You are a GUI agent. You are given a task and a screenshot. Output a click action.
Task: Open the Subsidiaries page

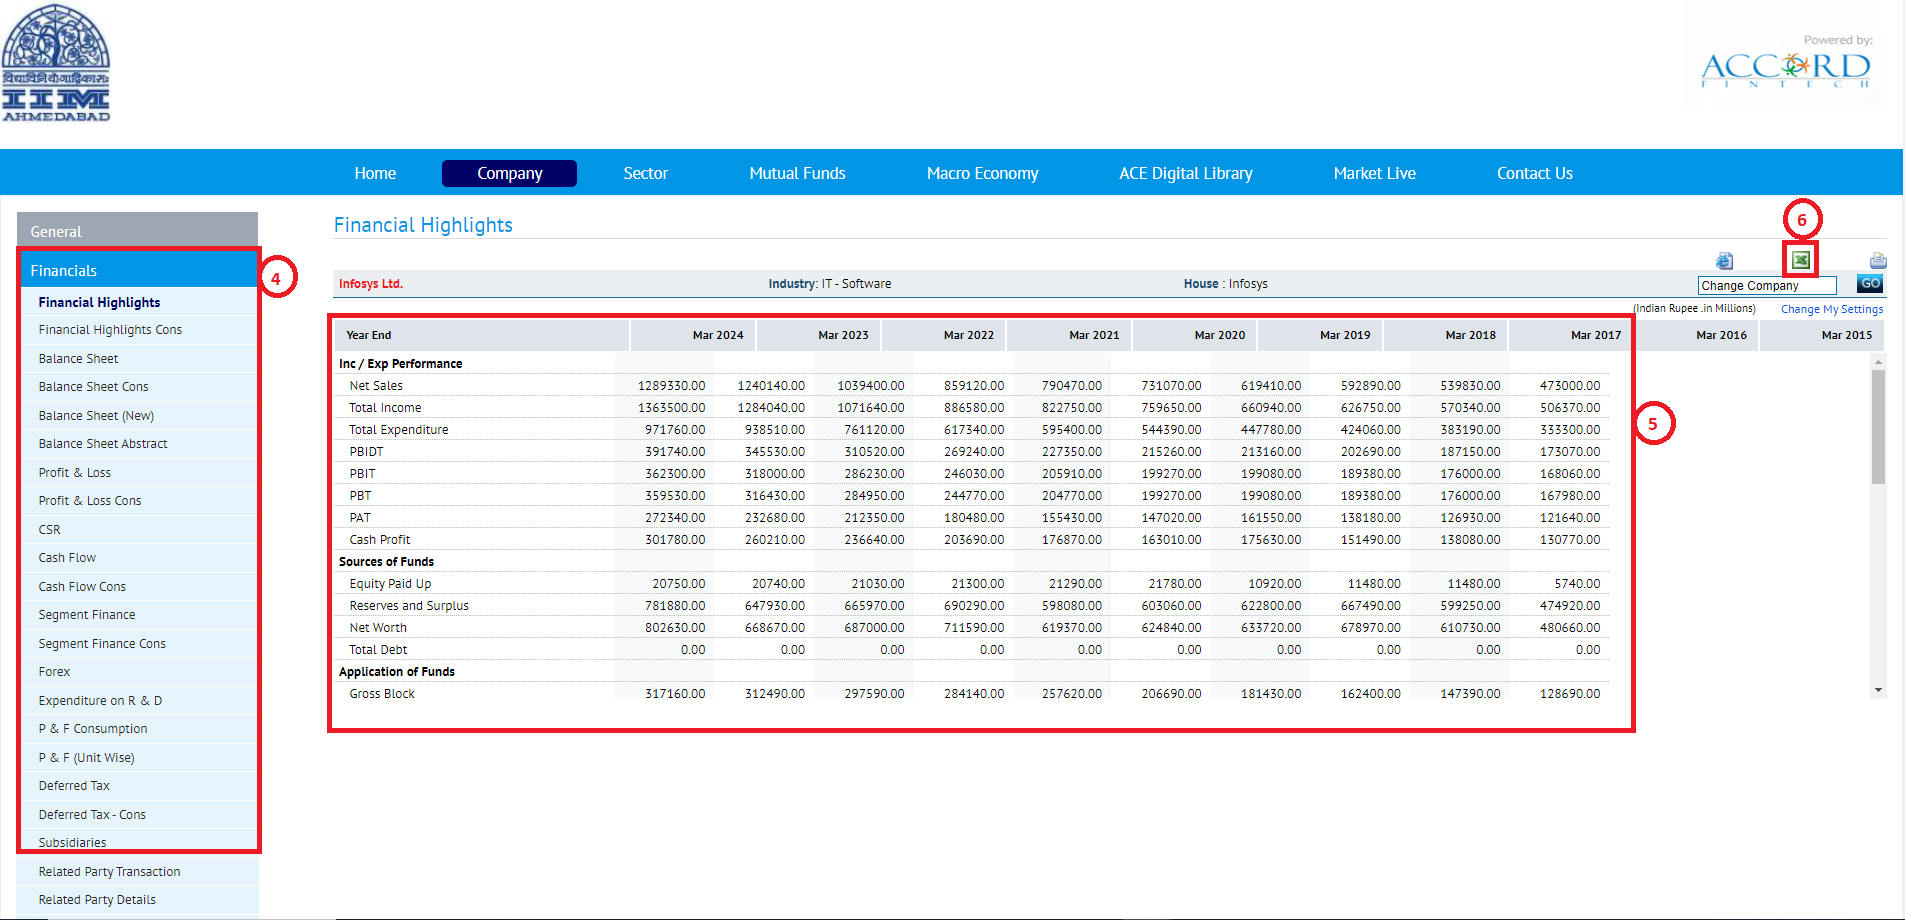click(x=72, y=843)
